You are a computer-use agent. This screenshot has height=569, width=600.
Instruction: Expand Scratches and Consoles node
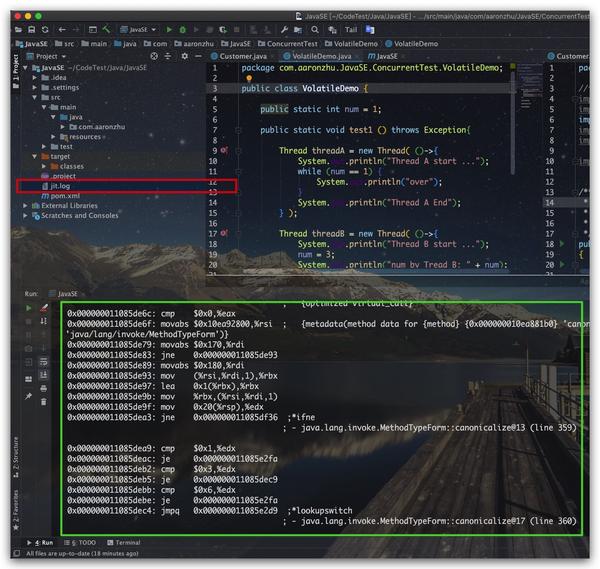point(25,216)
